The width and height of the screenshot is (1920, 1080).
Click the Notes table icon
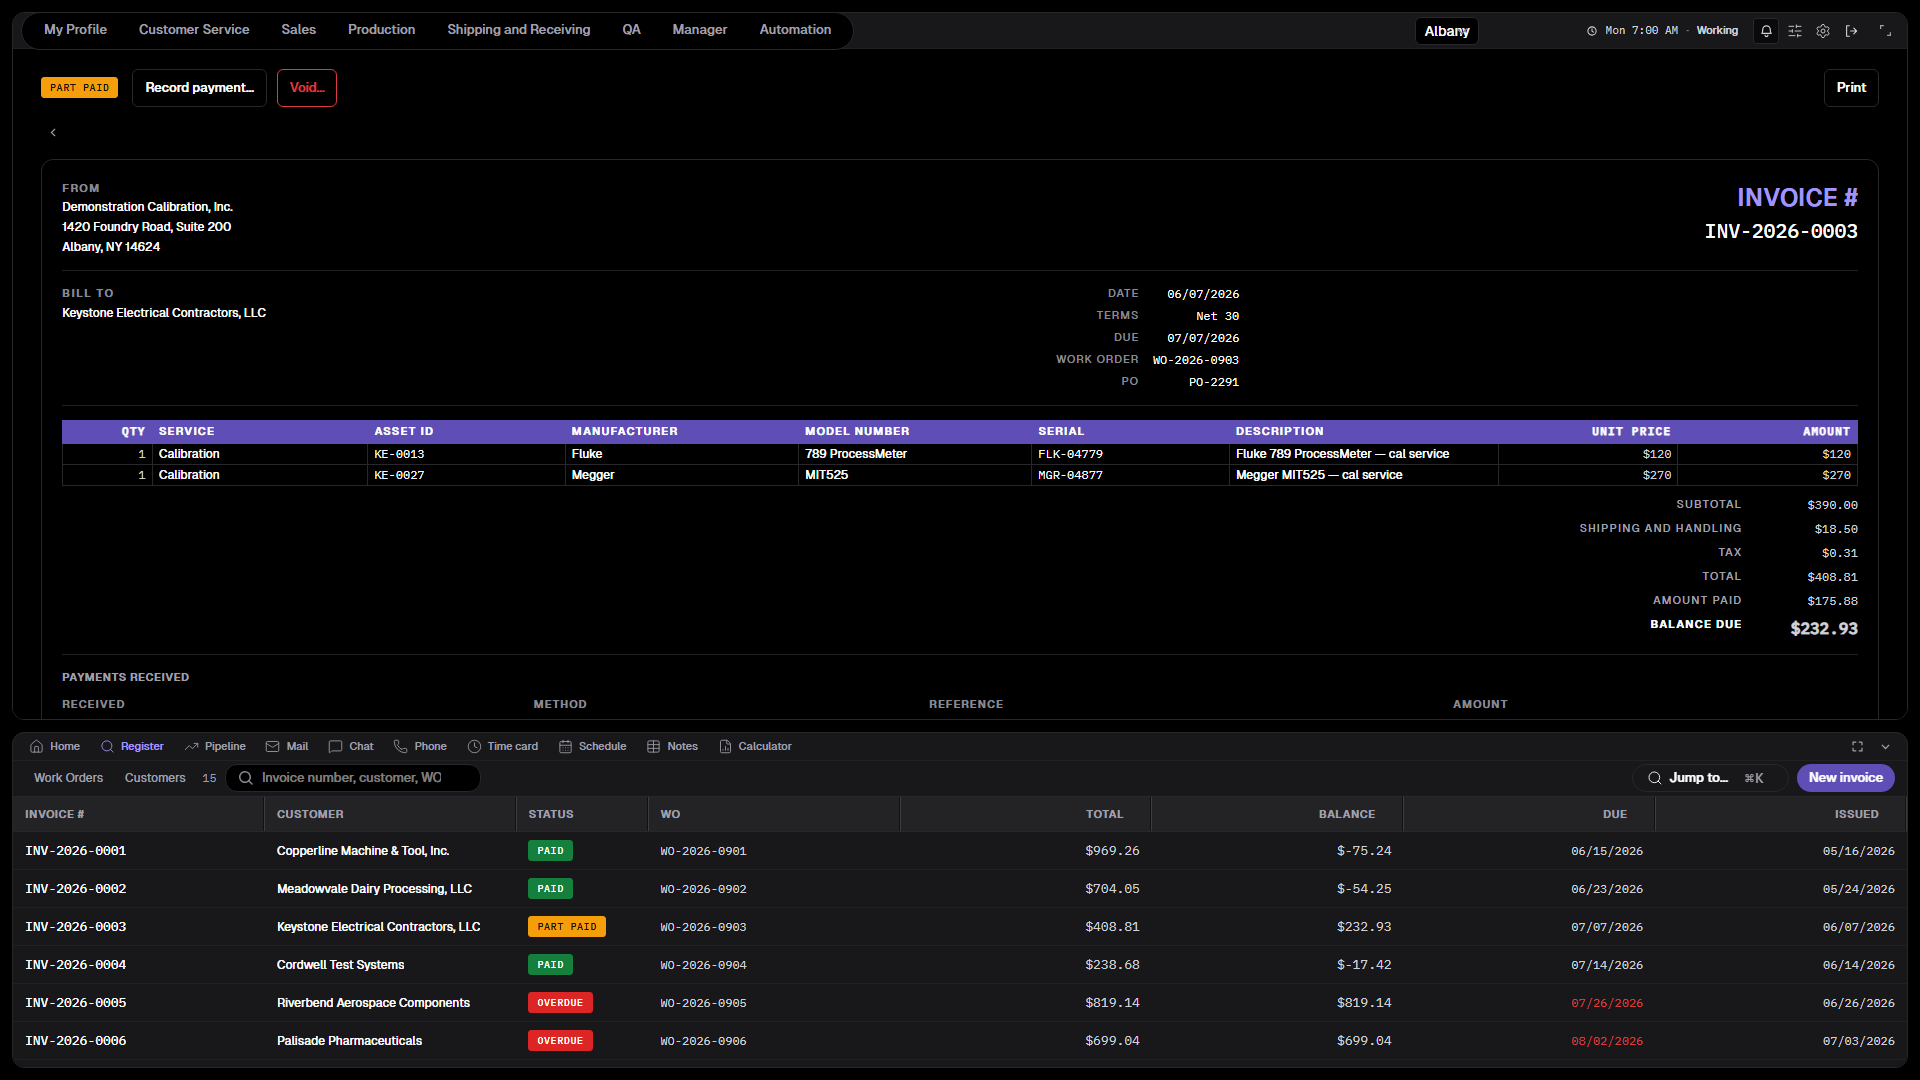point(653,747)
